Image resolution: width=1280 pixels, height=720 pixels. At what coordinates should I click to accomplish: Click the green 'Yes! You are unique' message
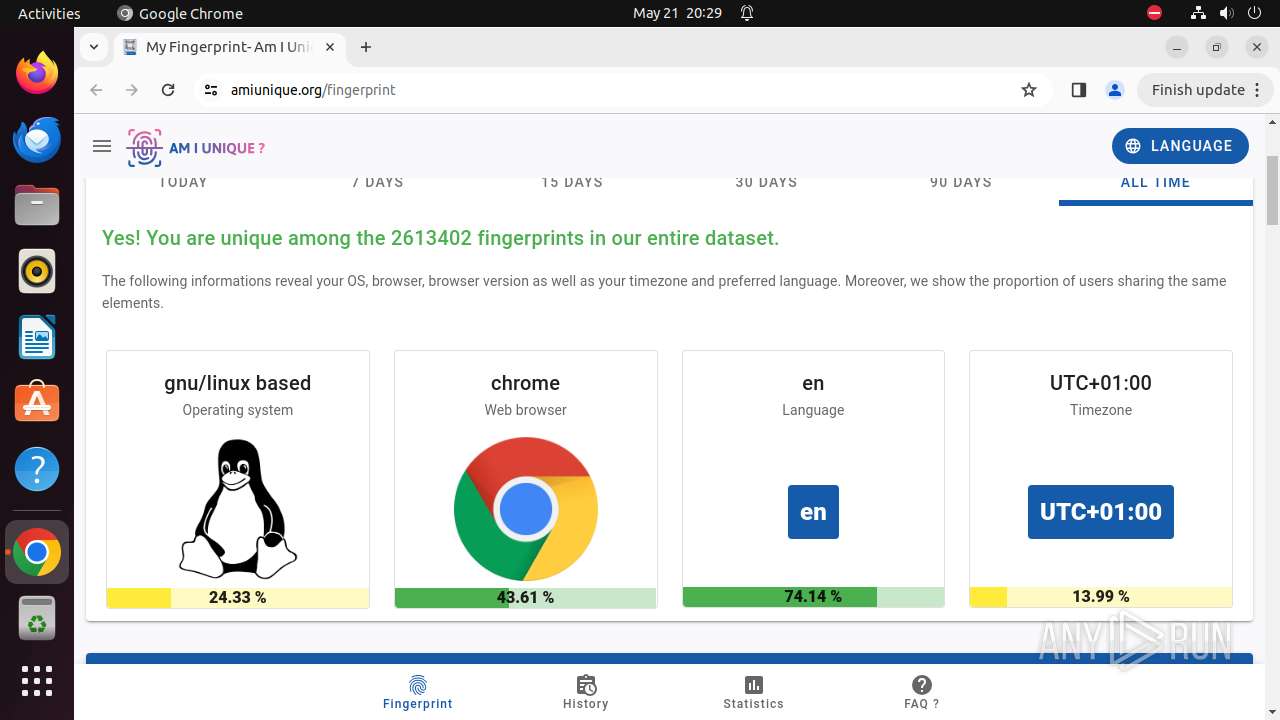[440, 238]
